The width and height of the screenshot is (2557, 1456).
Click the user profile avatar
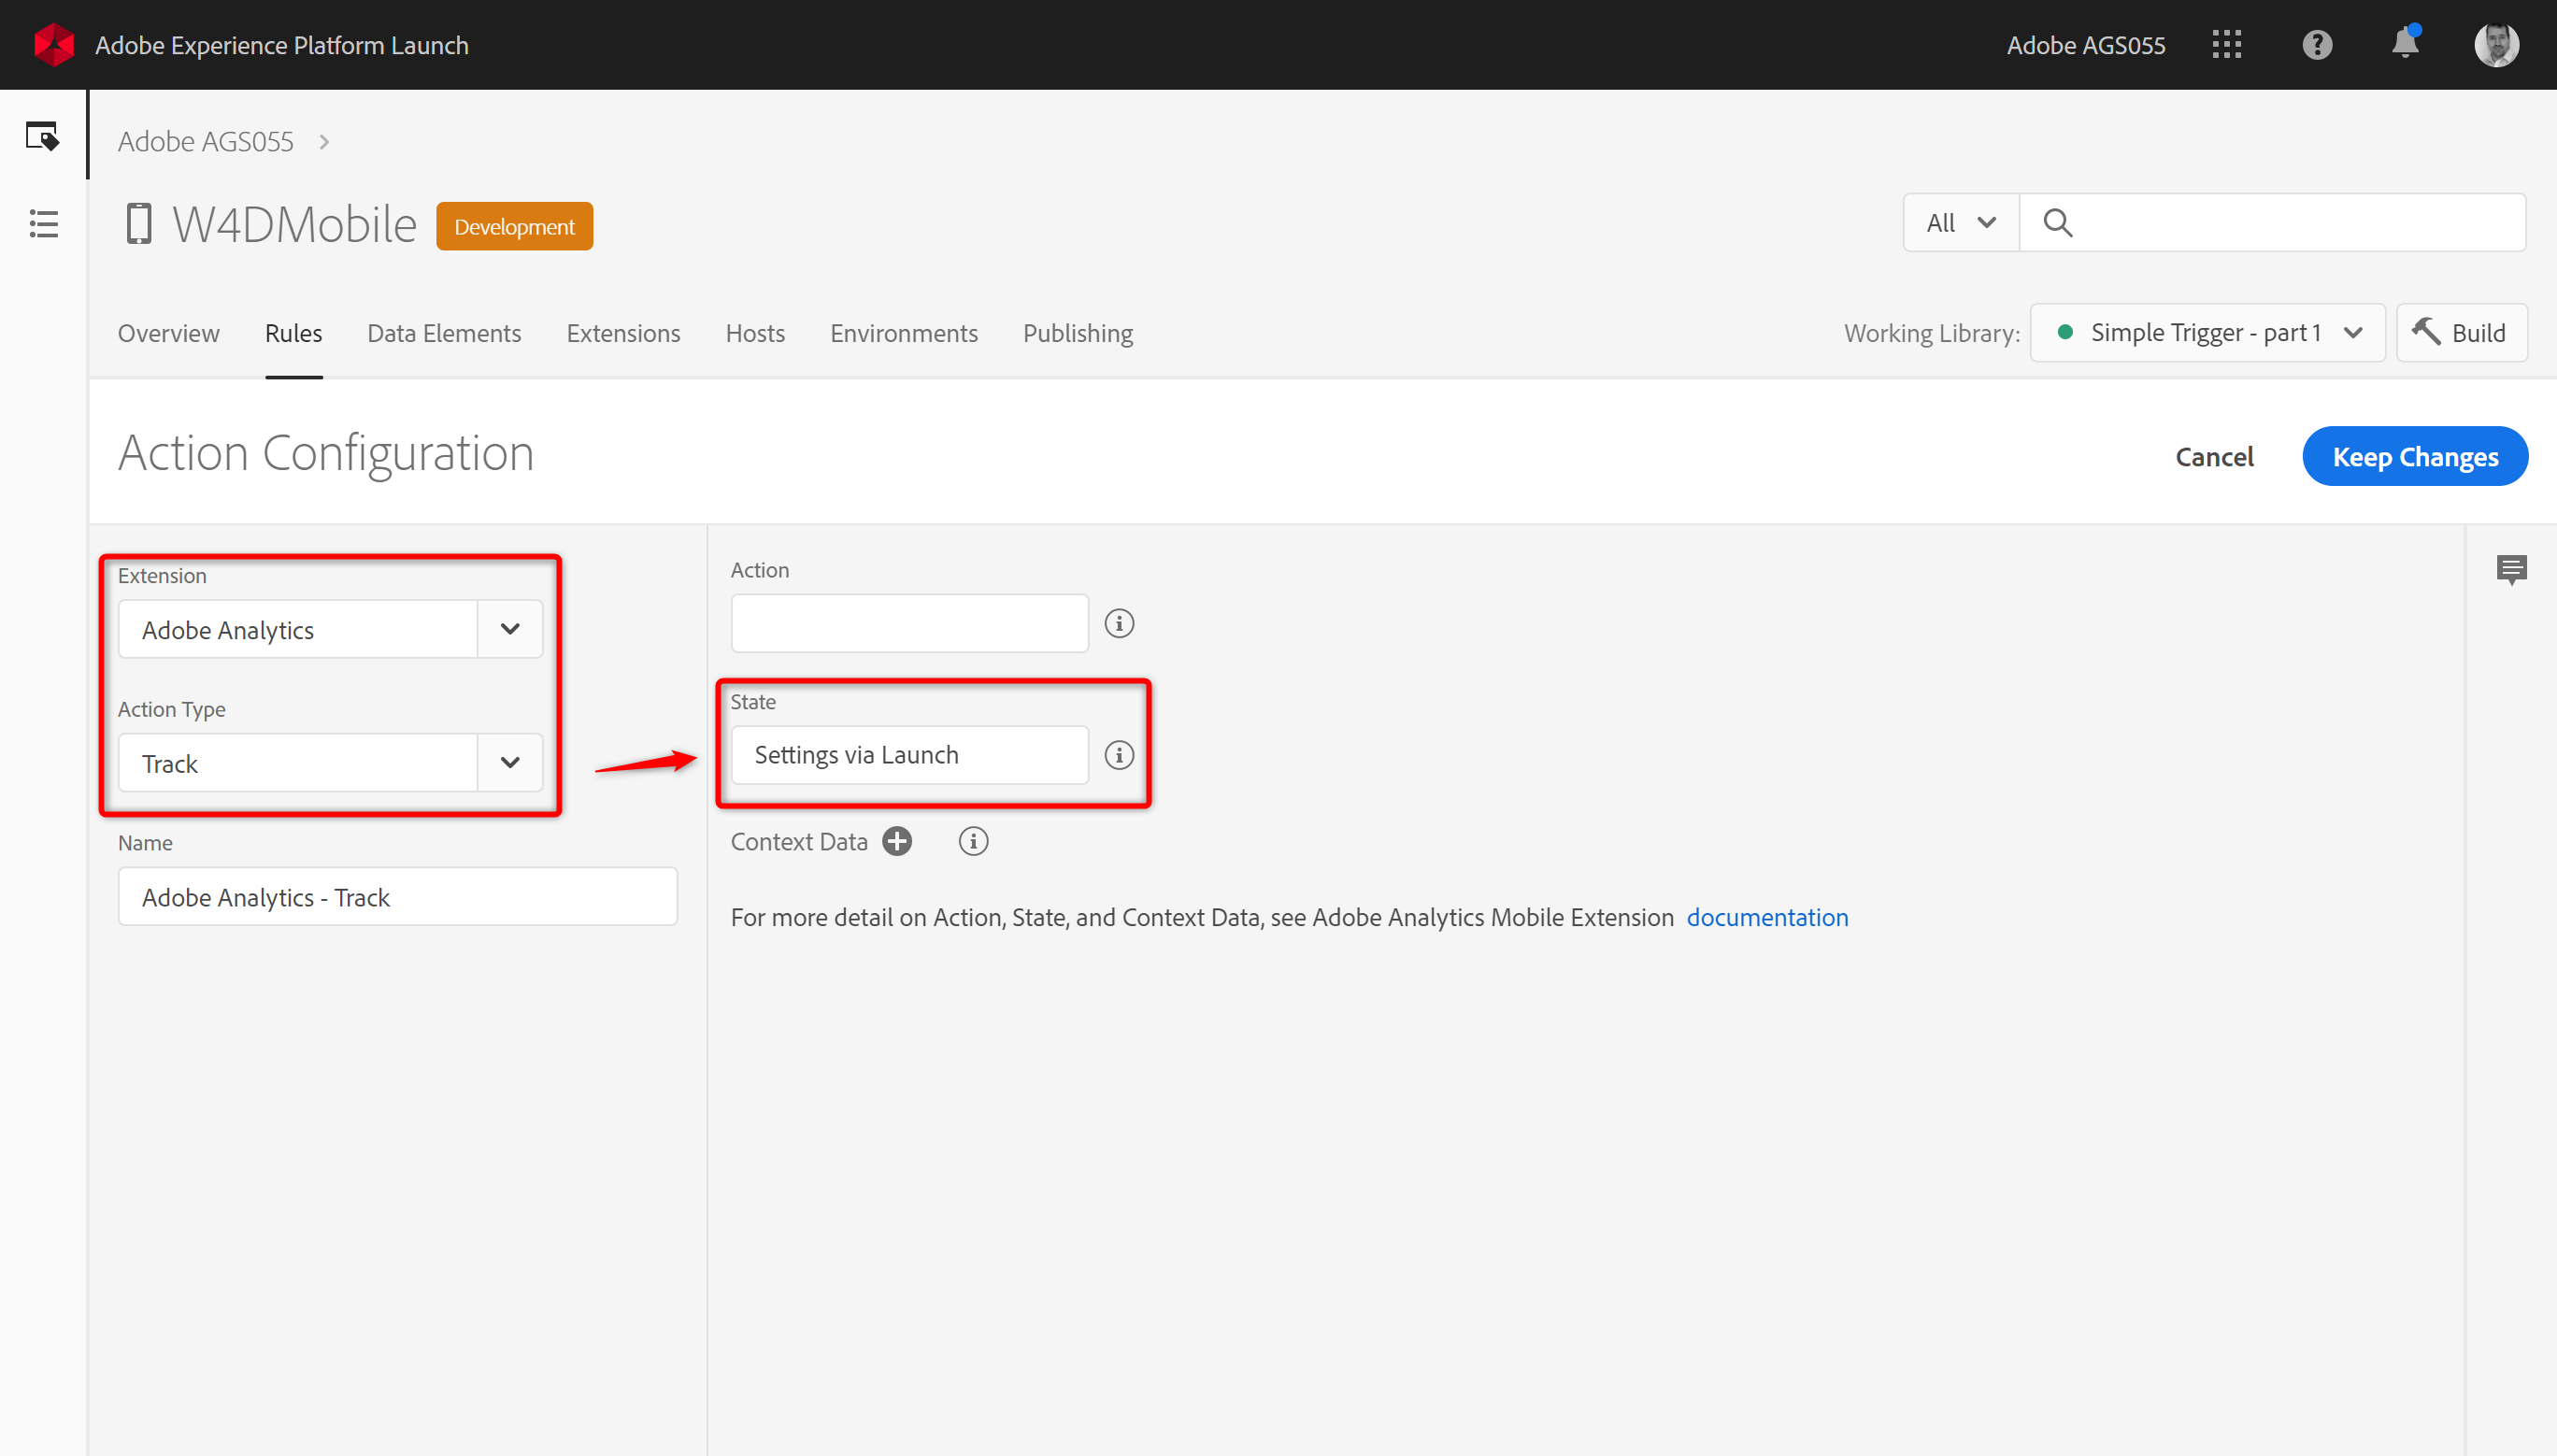point(2495,45)
